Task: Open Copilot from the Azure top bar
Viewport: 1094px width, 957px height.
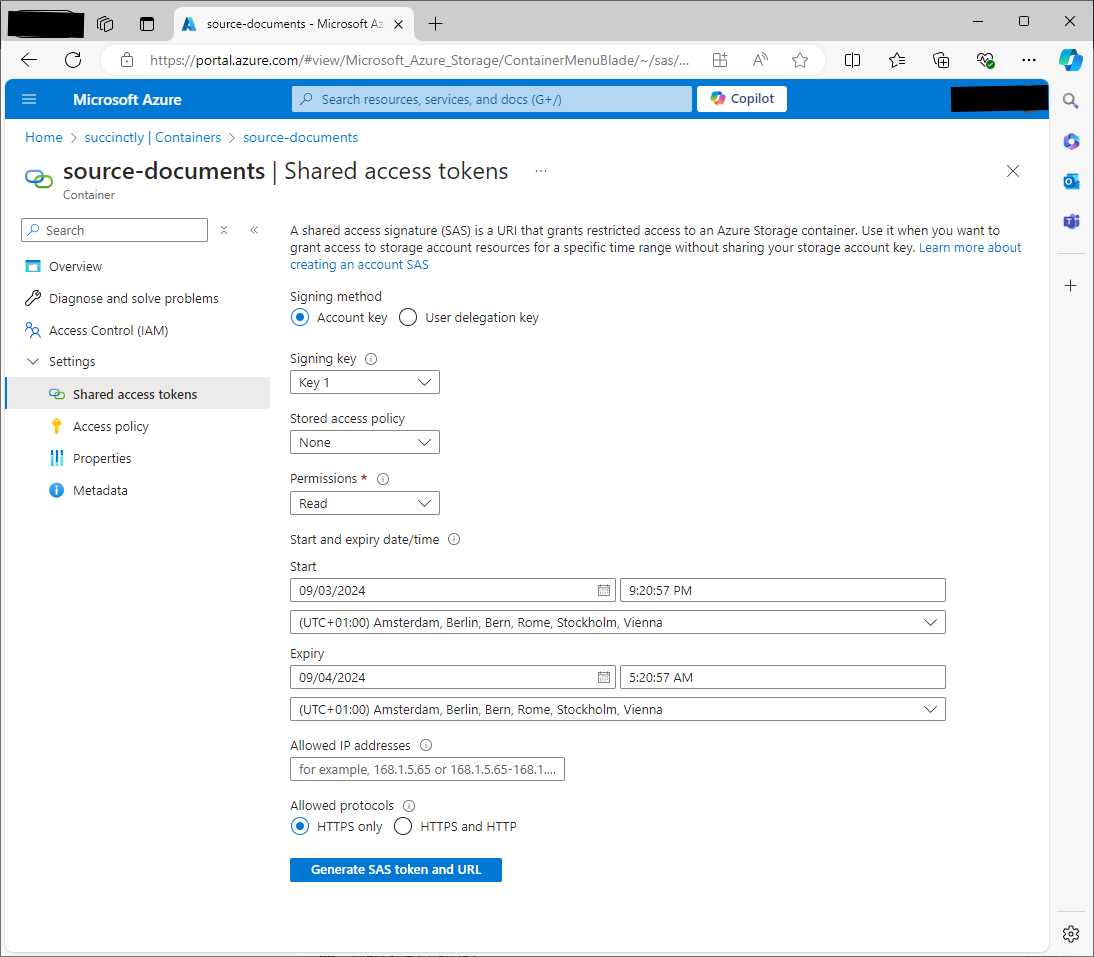Action: 741,98
